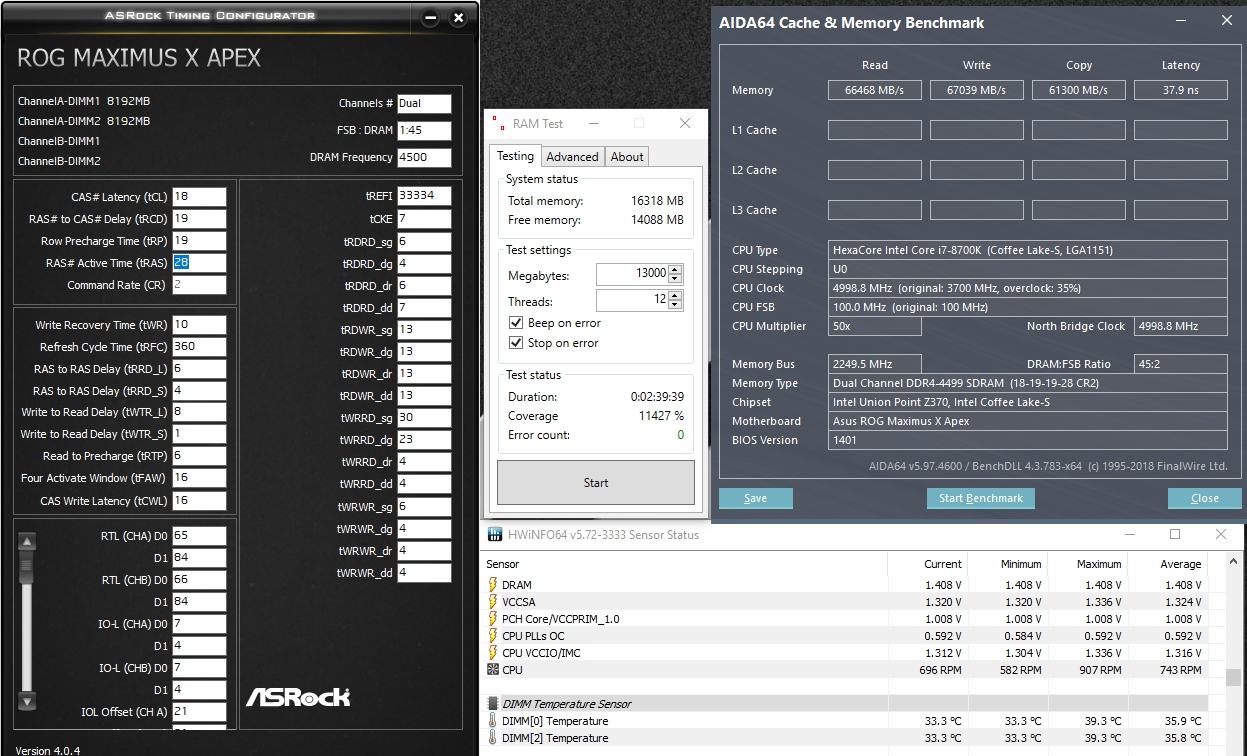Click the Close button in AIDA64
1247x756 pixels.
(1205, 498)
